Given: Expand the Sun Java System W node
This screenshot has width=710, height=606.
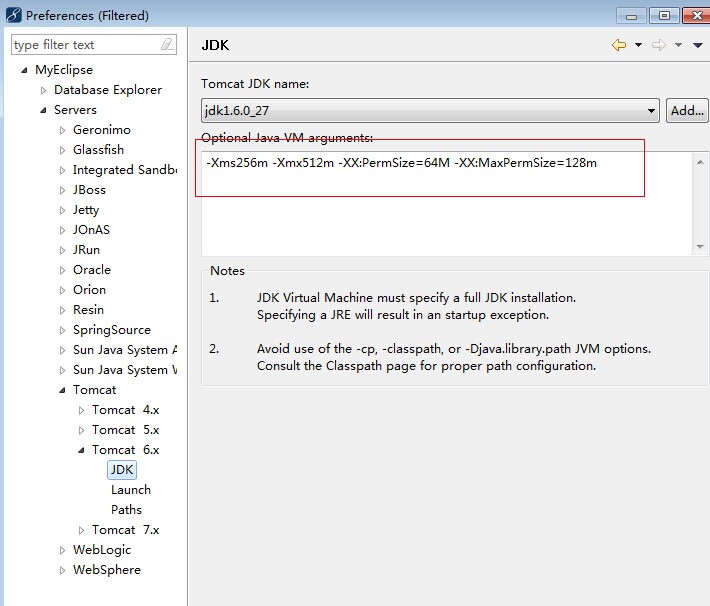Looking at the screenshot, I should [x=62, y=370].
